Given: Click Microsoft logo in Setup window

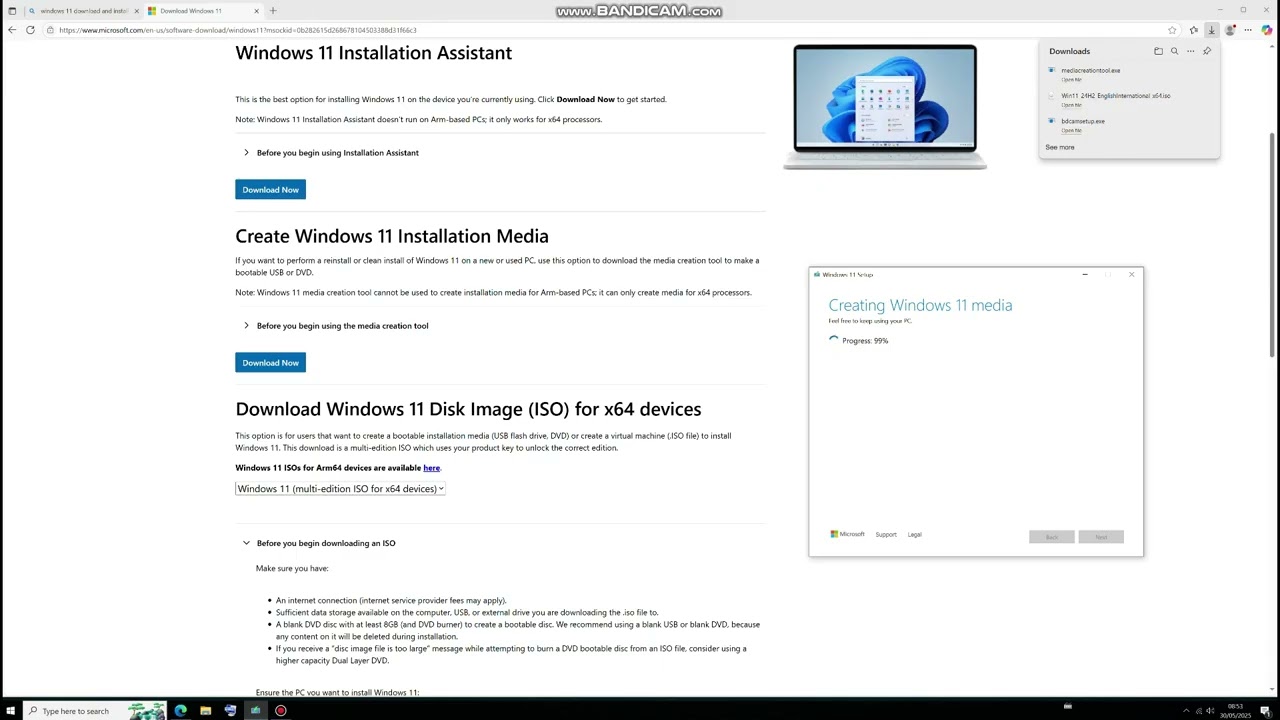Looking at the screenshot, I should (847, 534).
